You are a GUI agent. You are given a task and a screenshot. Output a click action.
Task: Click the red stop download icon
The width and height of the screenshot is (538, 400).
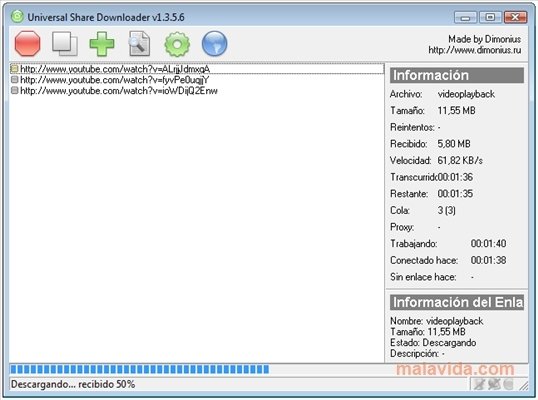tap(27, 43)
